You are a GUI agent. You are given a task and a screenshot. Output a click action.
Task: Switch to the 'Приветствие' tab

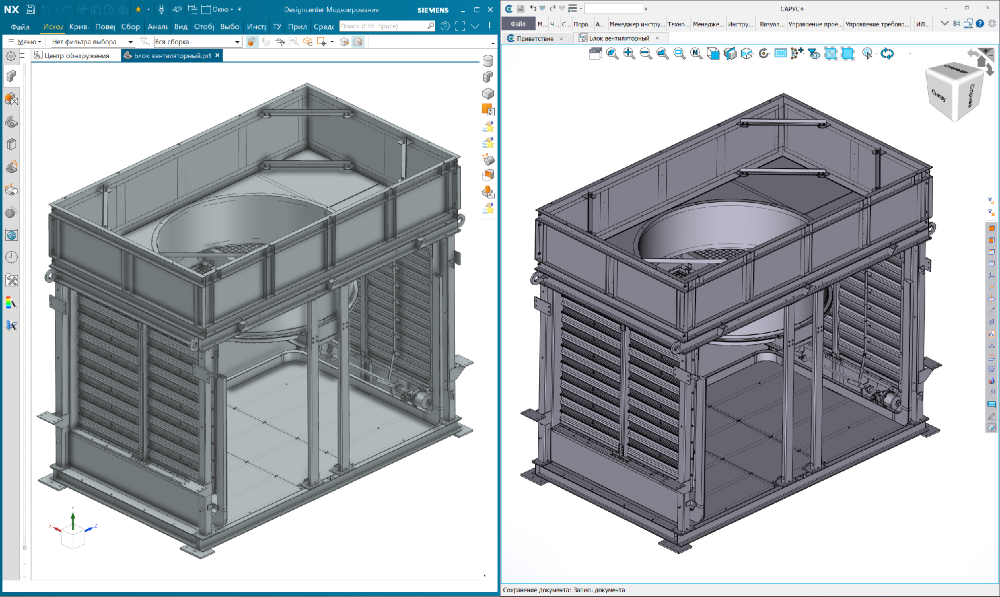click(x=535, y=38)
